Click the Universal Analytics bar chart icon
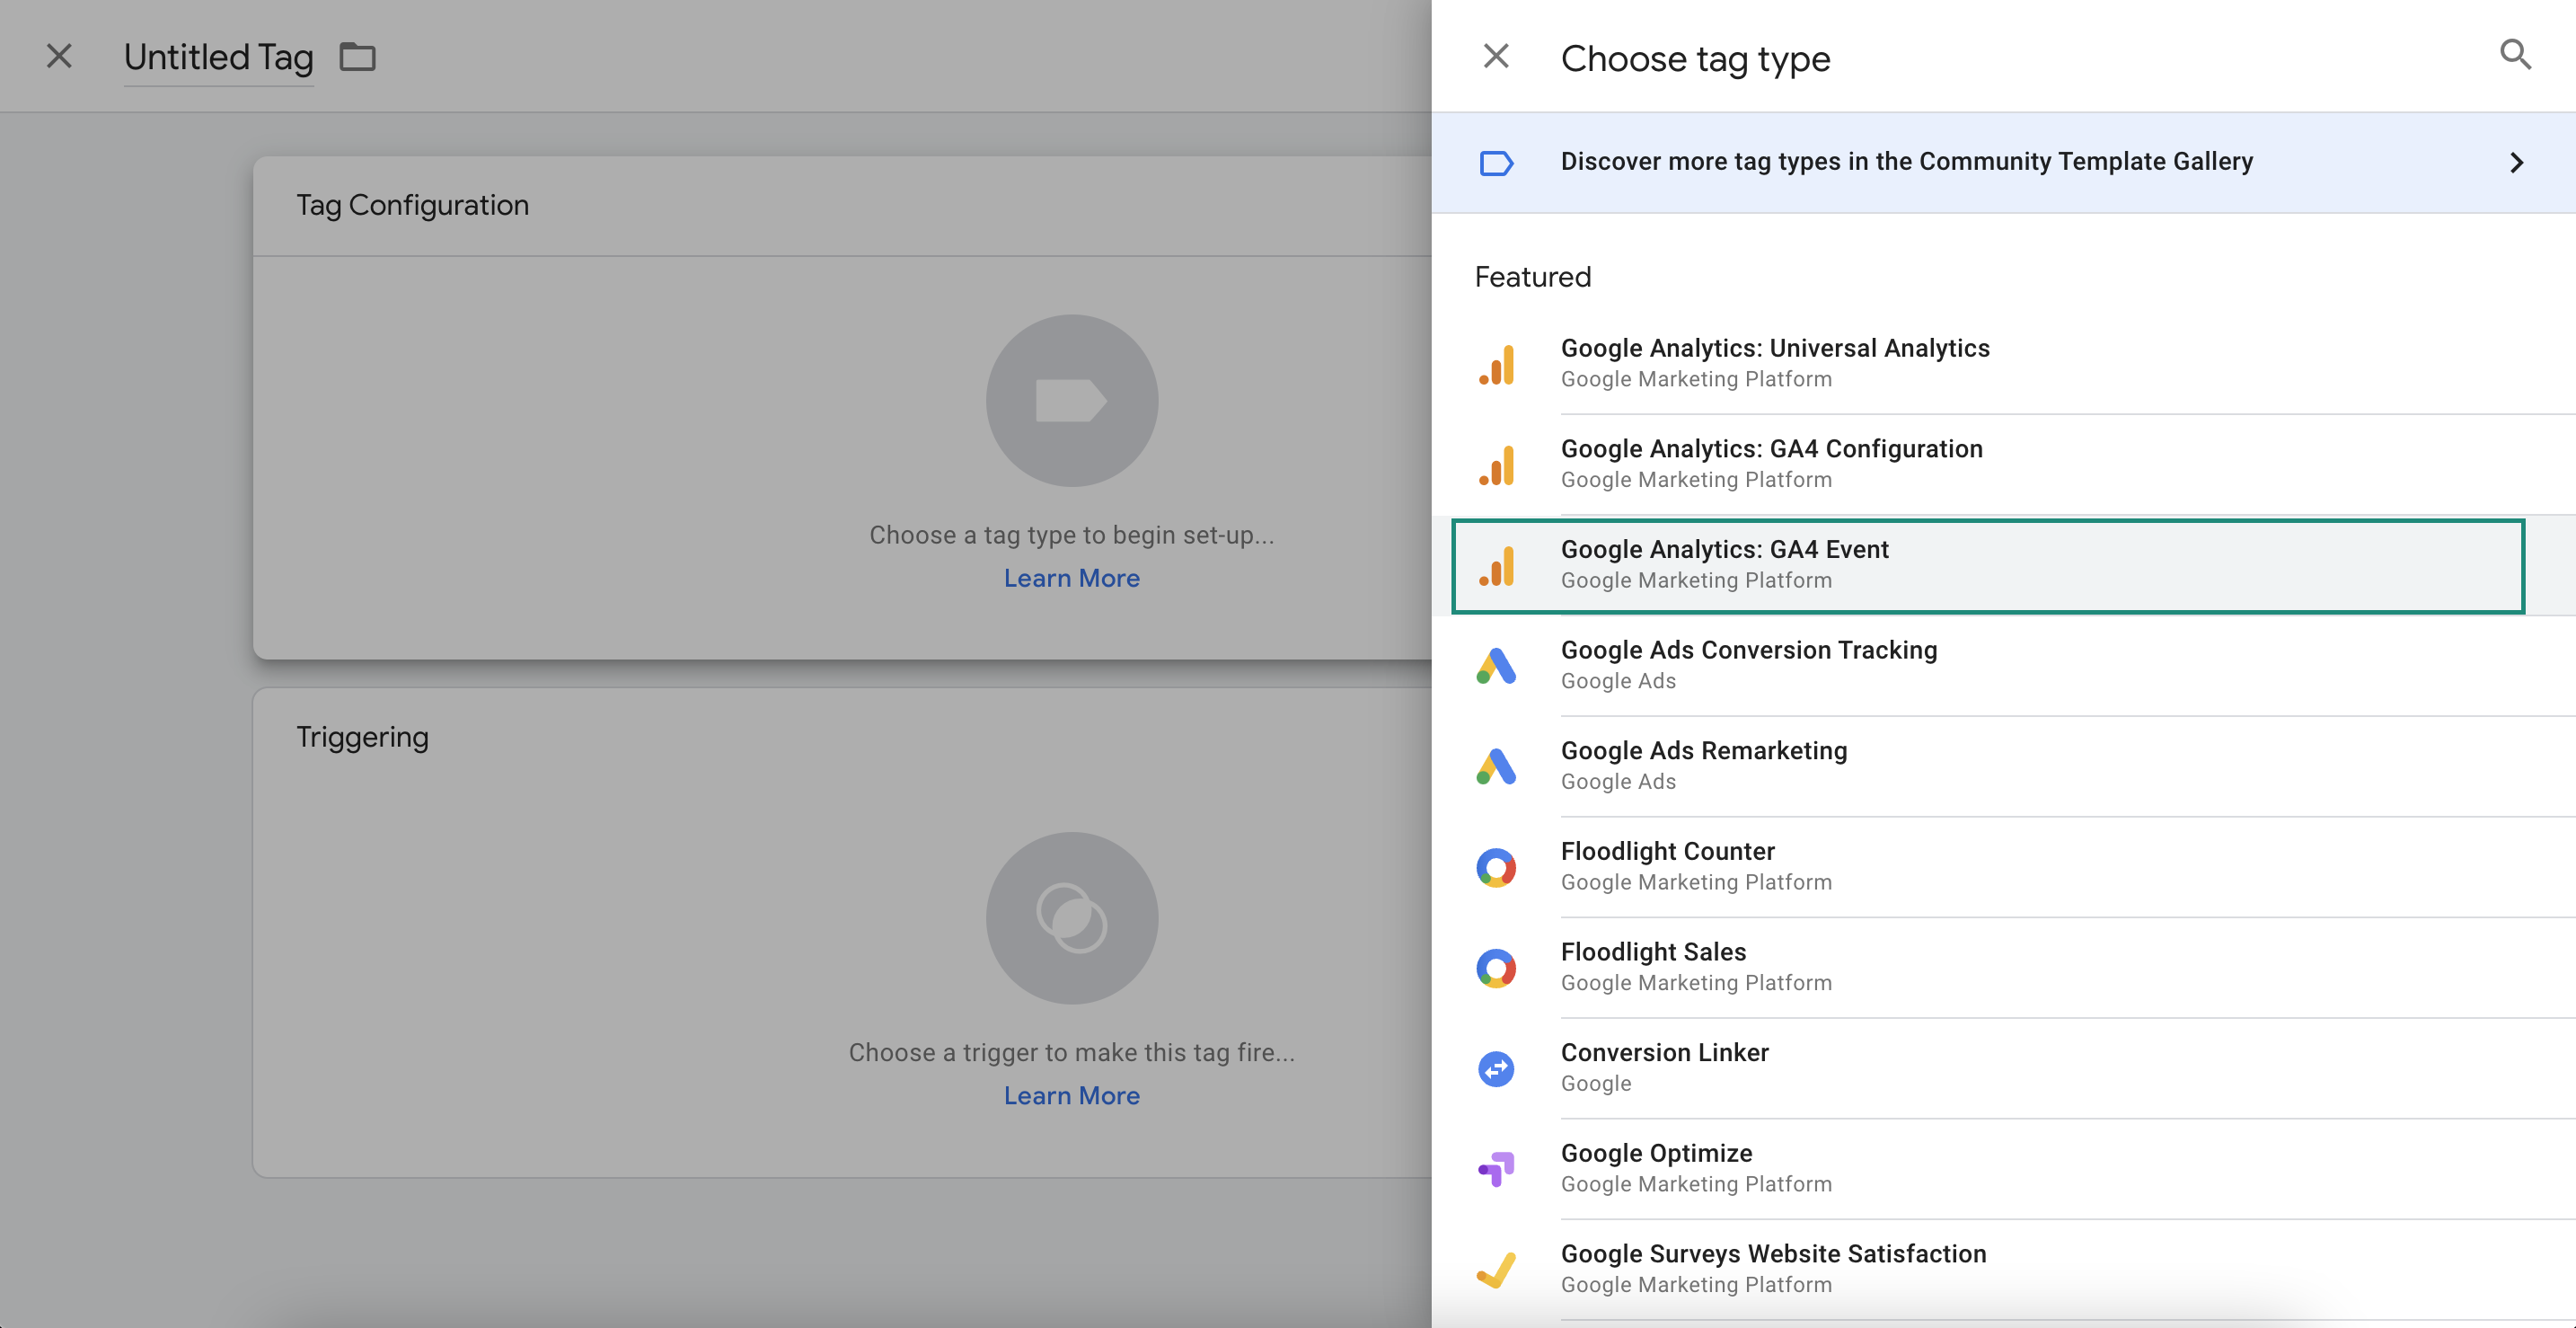Image resolution: width=2576 pixels, height=1328 pixels. pyautogui.click(x=1496, y=364)
